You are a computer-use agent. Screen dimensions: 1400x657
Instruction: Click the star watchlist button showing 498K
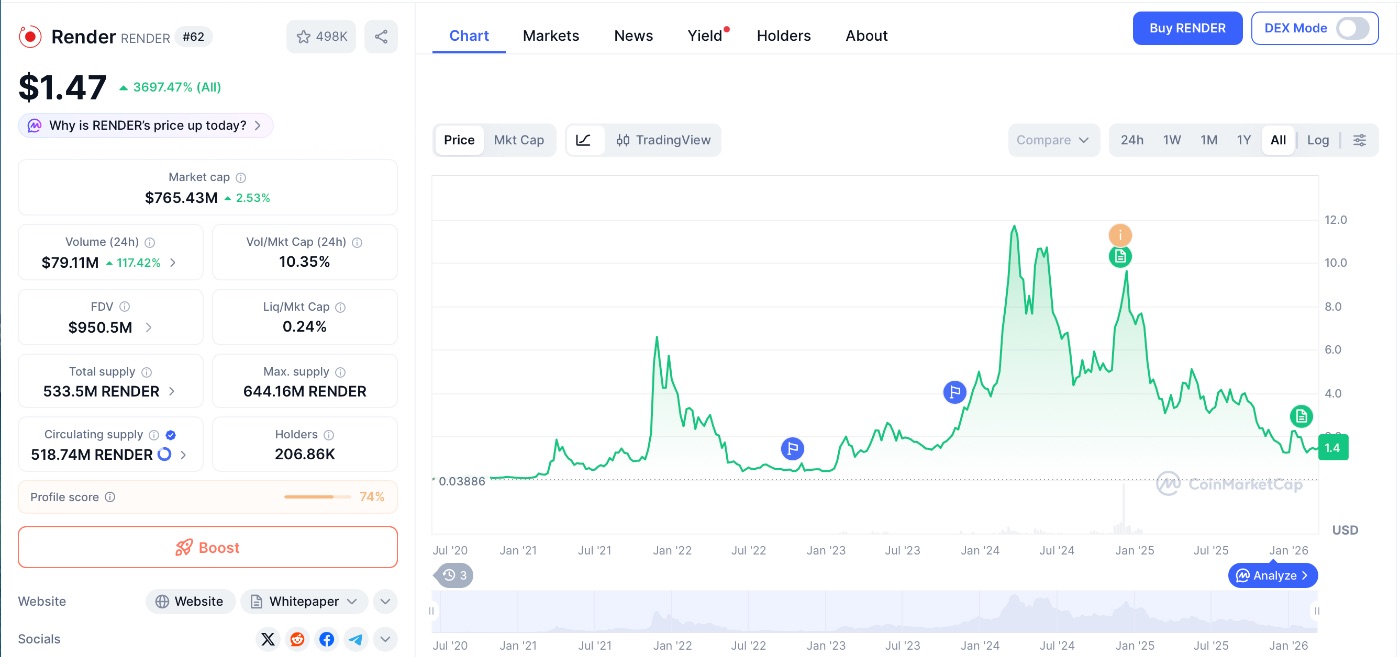coord(321,37)
